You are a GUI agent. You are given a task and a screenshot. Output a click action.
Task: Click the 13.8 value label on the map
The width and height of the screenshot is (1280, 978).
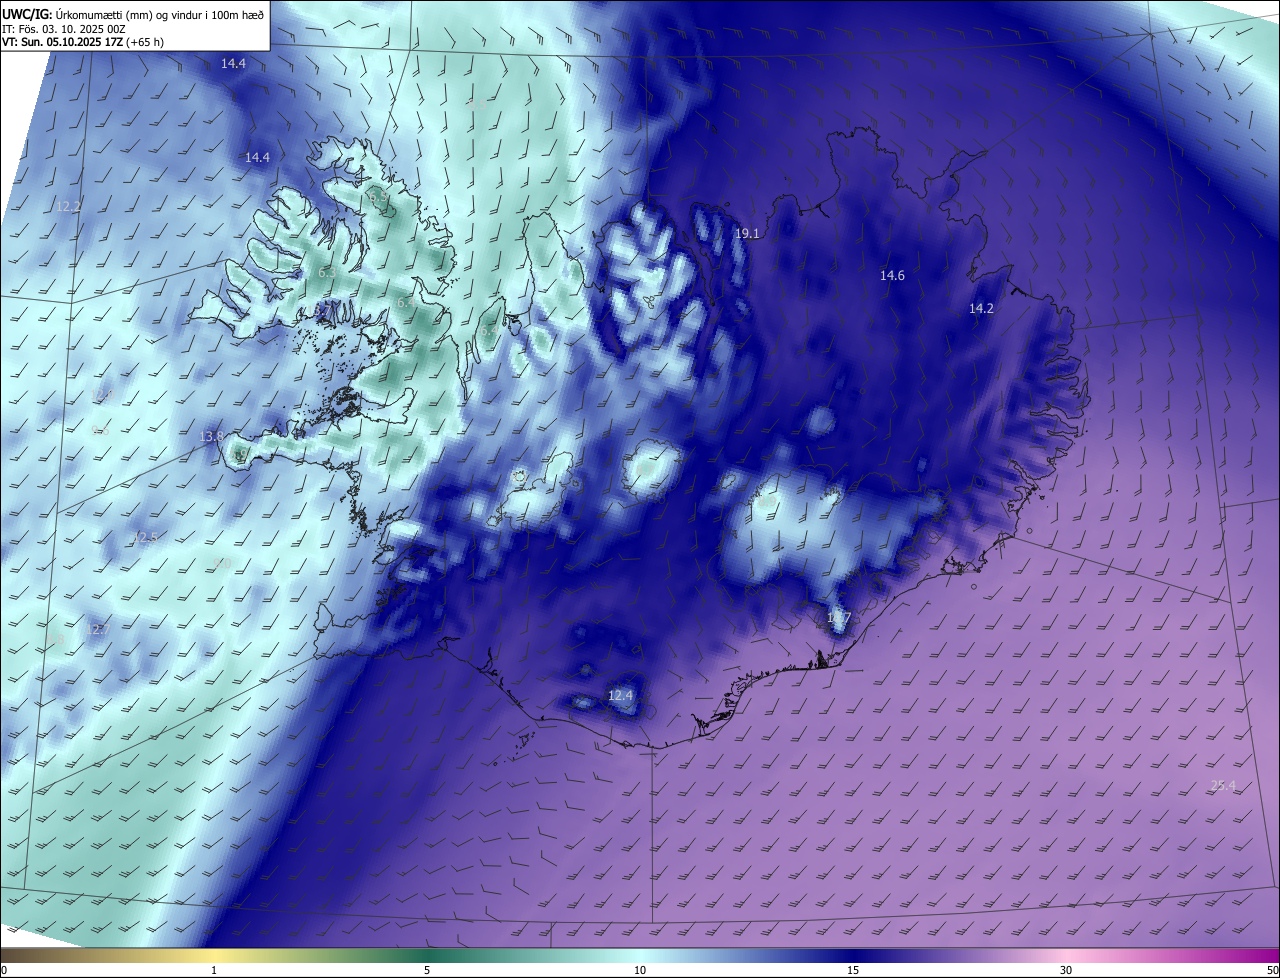point(211,436)
